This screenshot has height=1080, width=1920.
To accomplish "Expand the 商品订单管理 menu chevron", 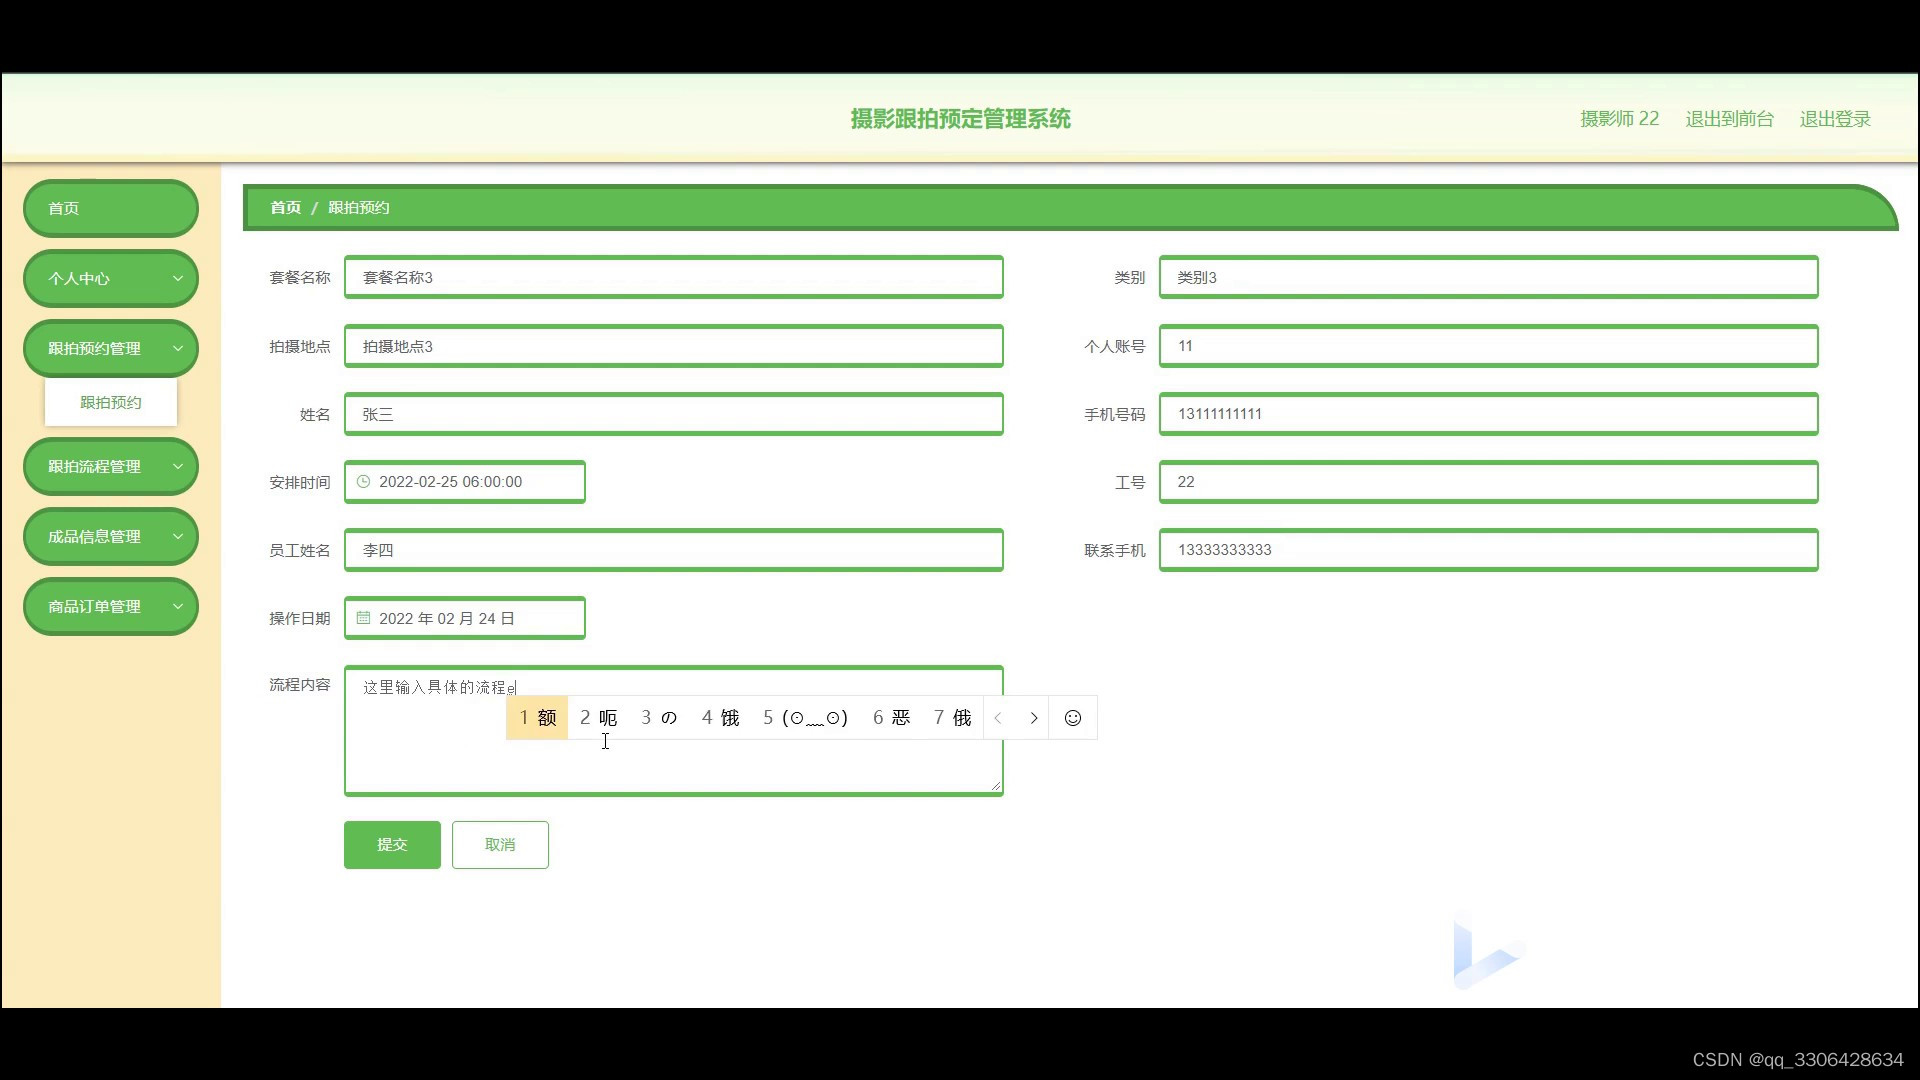I will (x=178, y=607).
